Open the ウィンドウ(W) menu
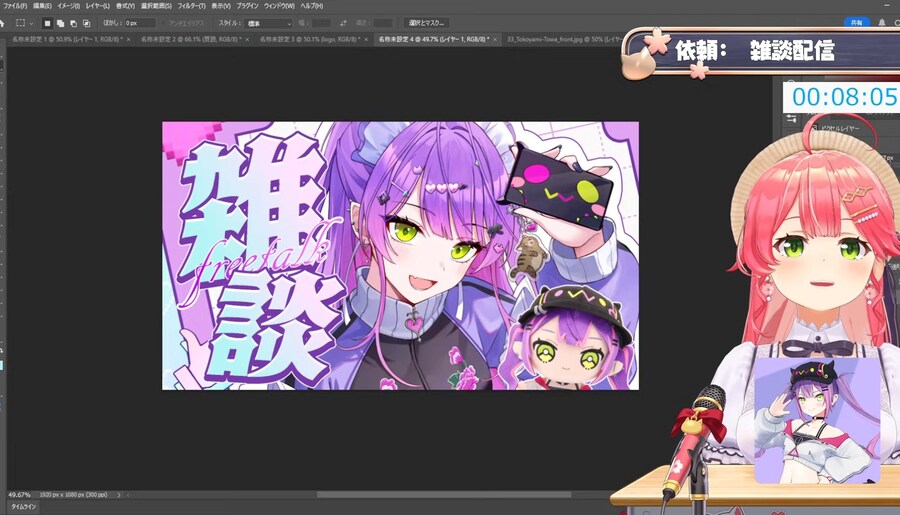This screenshot has width=900, height=515. click(280, 6)
